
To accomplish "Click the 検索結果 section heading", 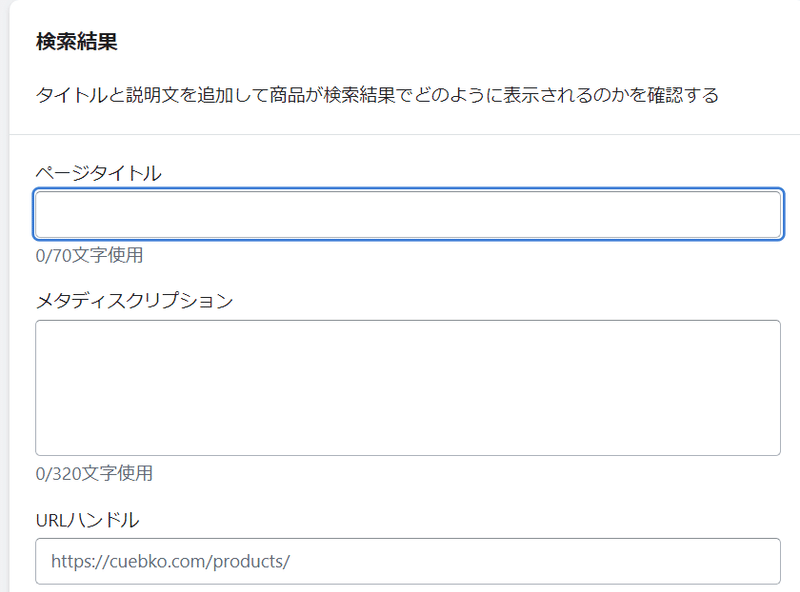I will (x=76, y=42).
